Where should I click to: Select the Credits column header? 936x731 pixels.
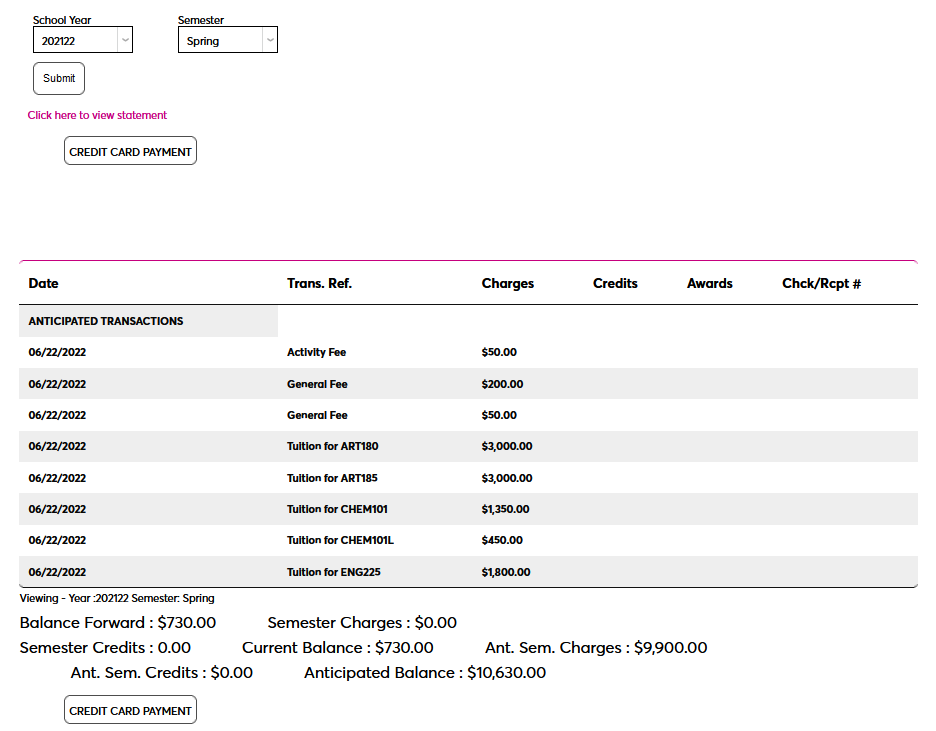[615, 284]
